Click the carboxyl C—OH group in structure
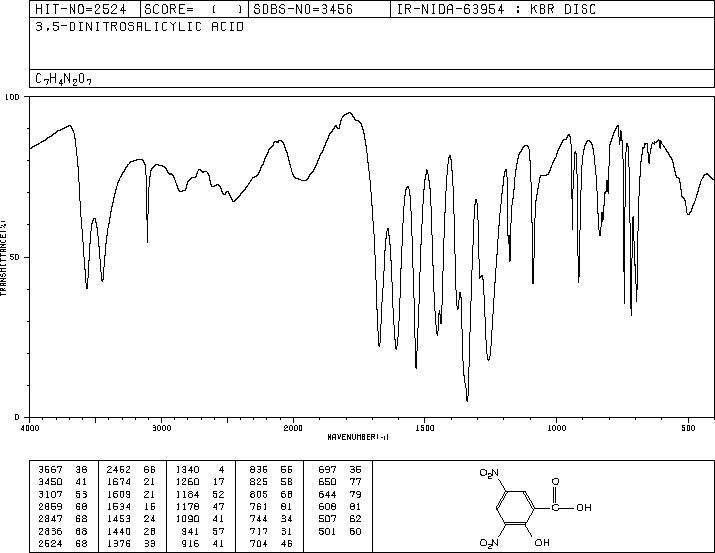The image size is (715, 553). pyautogui.click(x=571, y=507)
